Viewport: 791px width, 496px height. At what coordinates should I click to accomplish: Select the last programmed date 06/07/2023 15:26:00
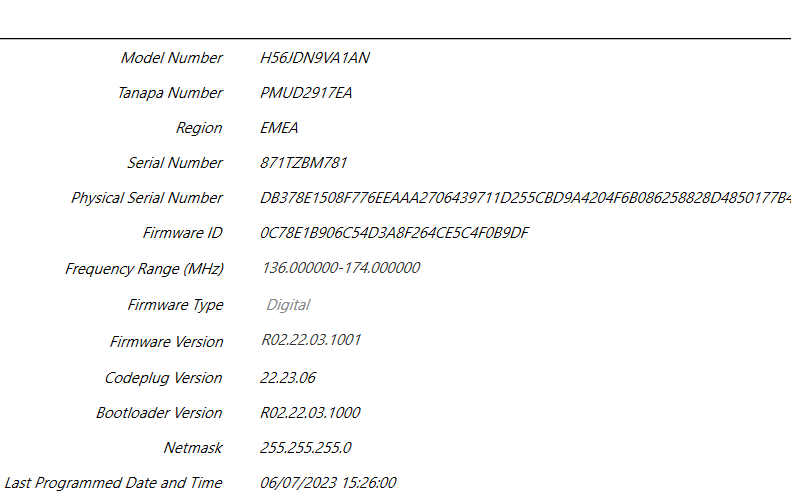328,483
